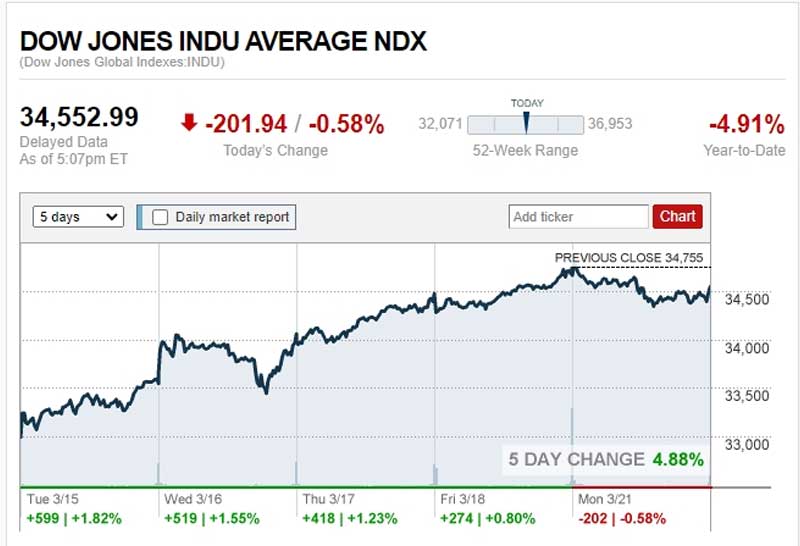Click the 5 Day Change 4.88% badge
The width and height of the screenshot is (800, 546).
[606, 459]
